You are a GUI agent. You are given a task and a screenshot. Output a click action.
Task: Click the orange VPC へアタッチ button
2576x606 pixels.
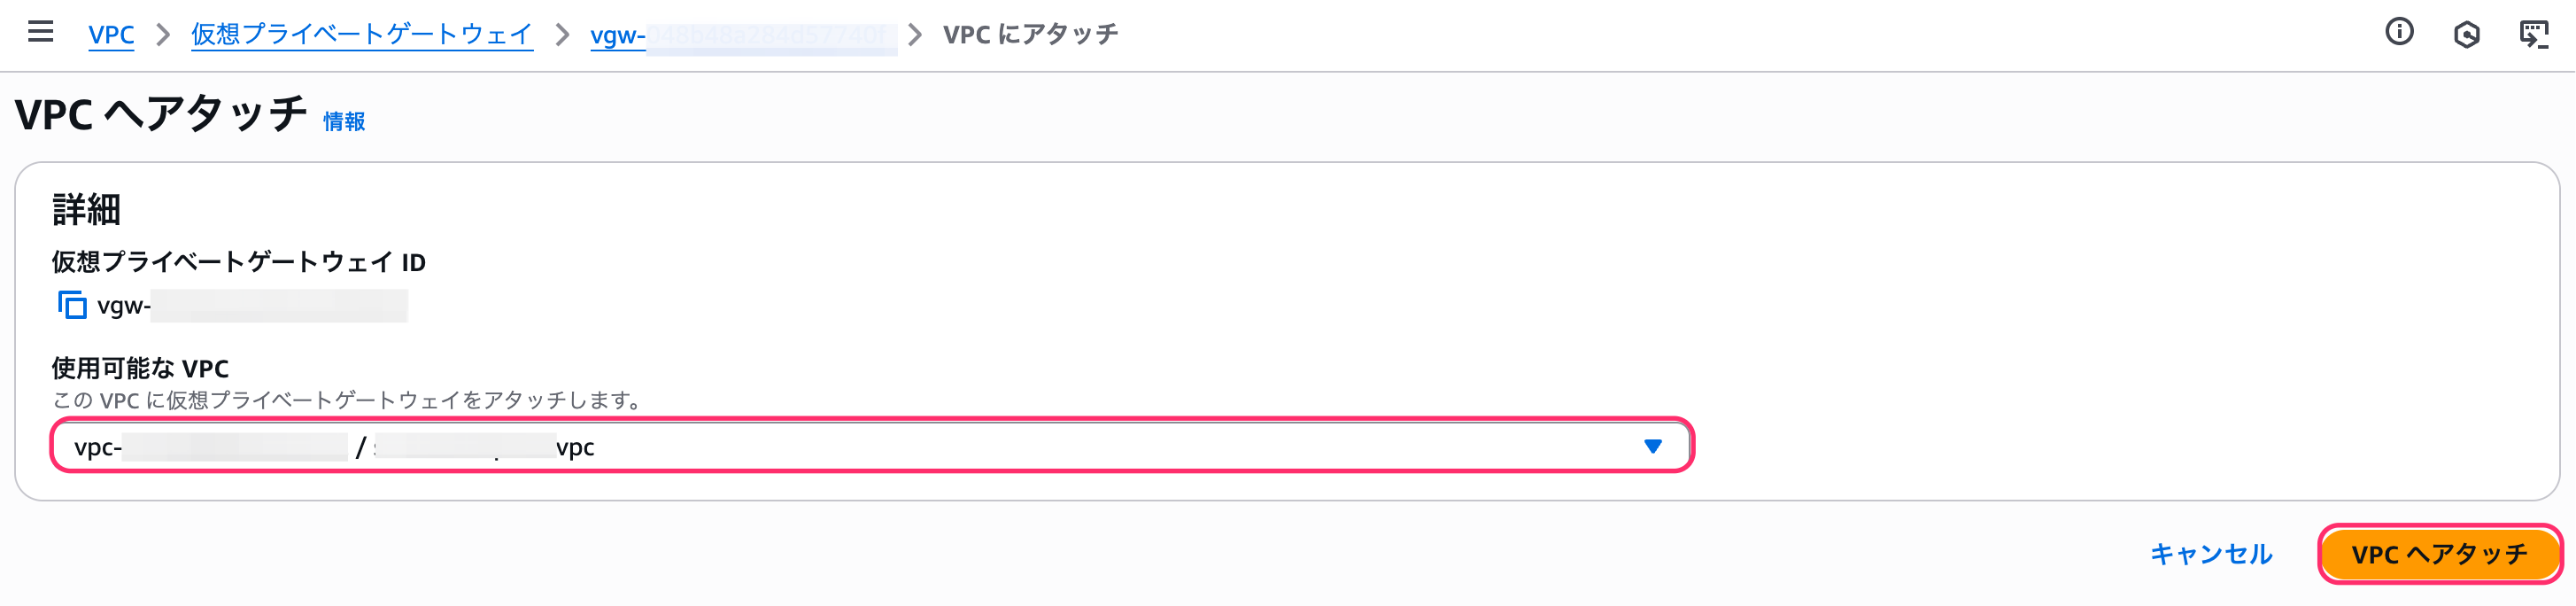tap(2439, 554)
